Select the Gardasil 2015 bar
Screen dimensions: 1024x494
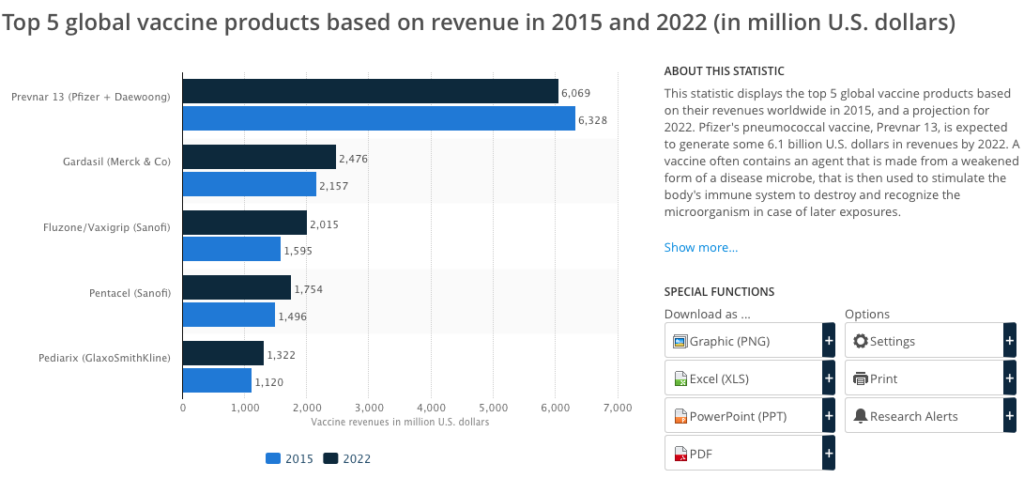pos(249,184)
